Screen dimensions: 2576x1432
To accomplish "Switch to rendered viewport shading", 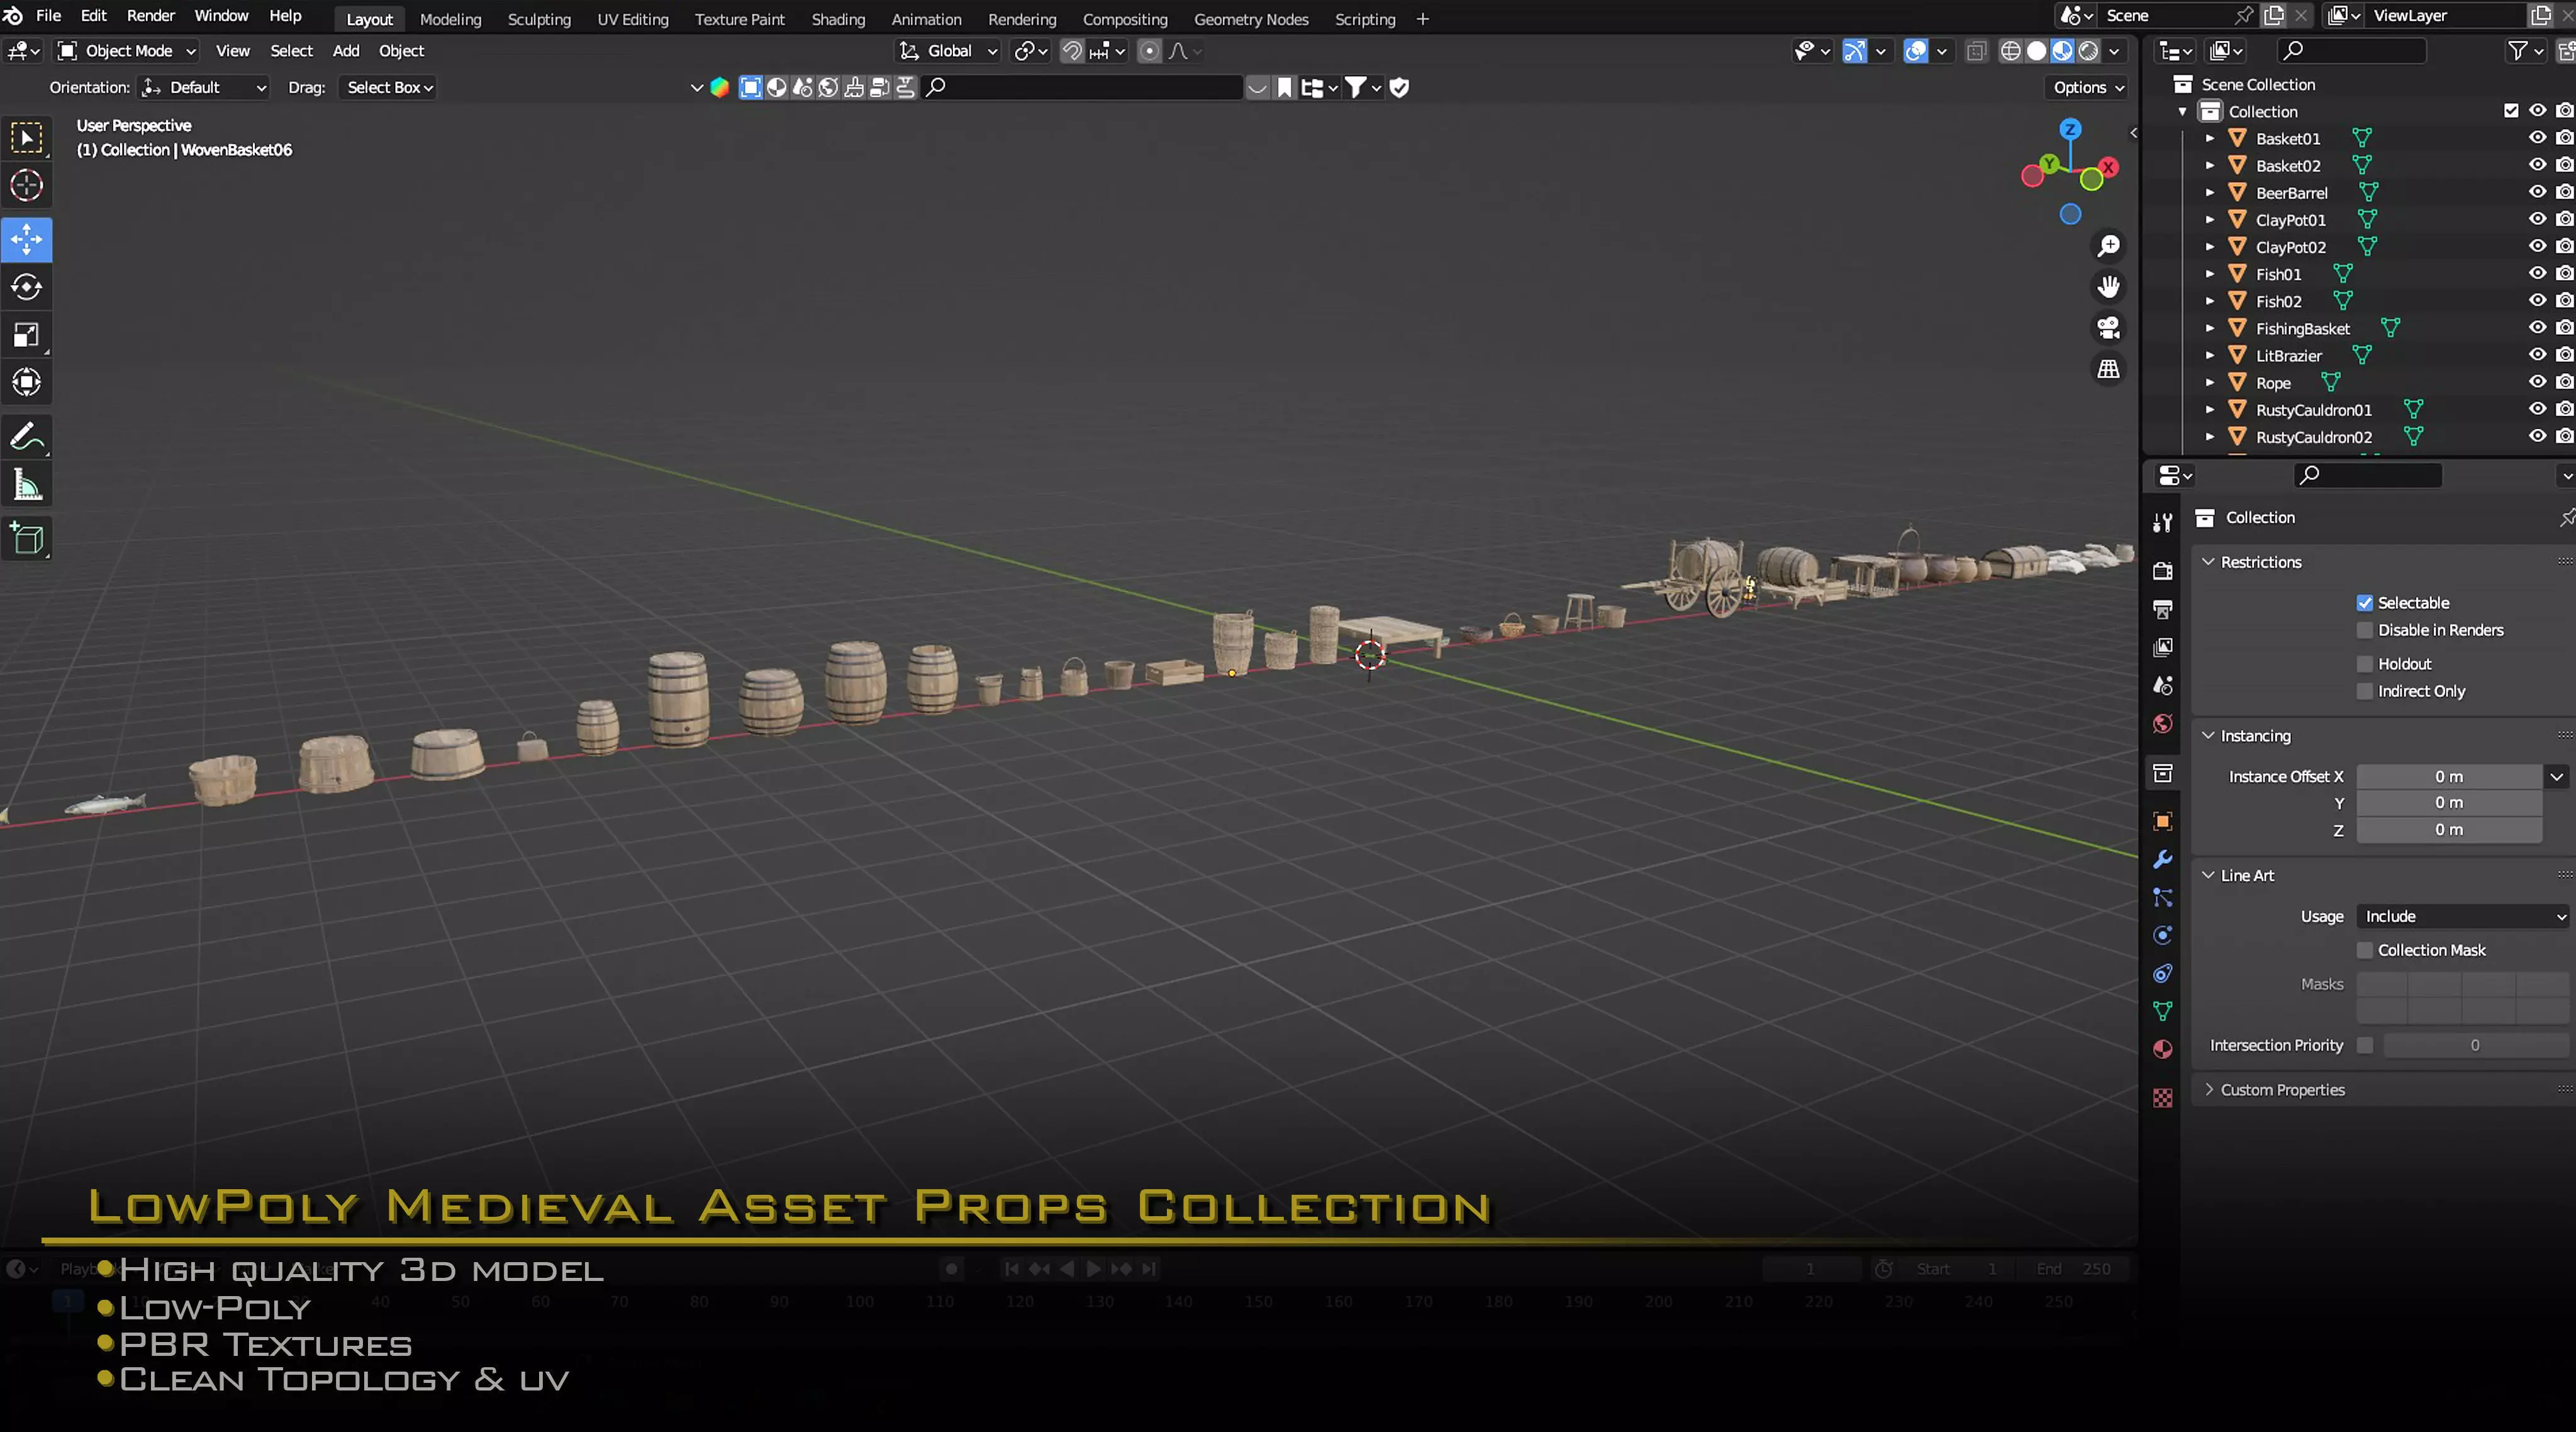I will [x=2088, y=51].
